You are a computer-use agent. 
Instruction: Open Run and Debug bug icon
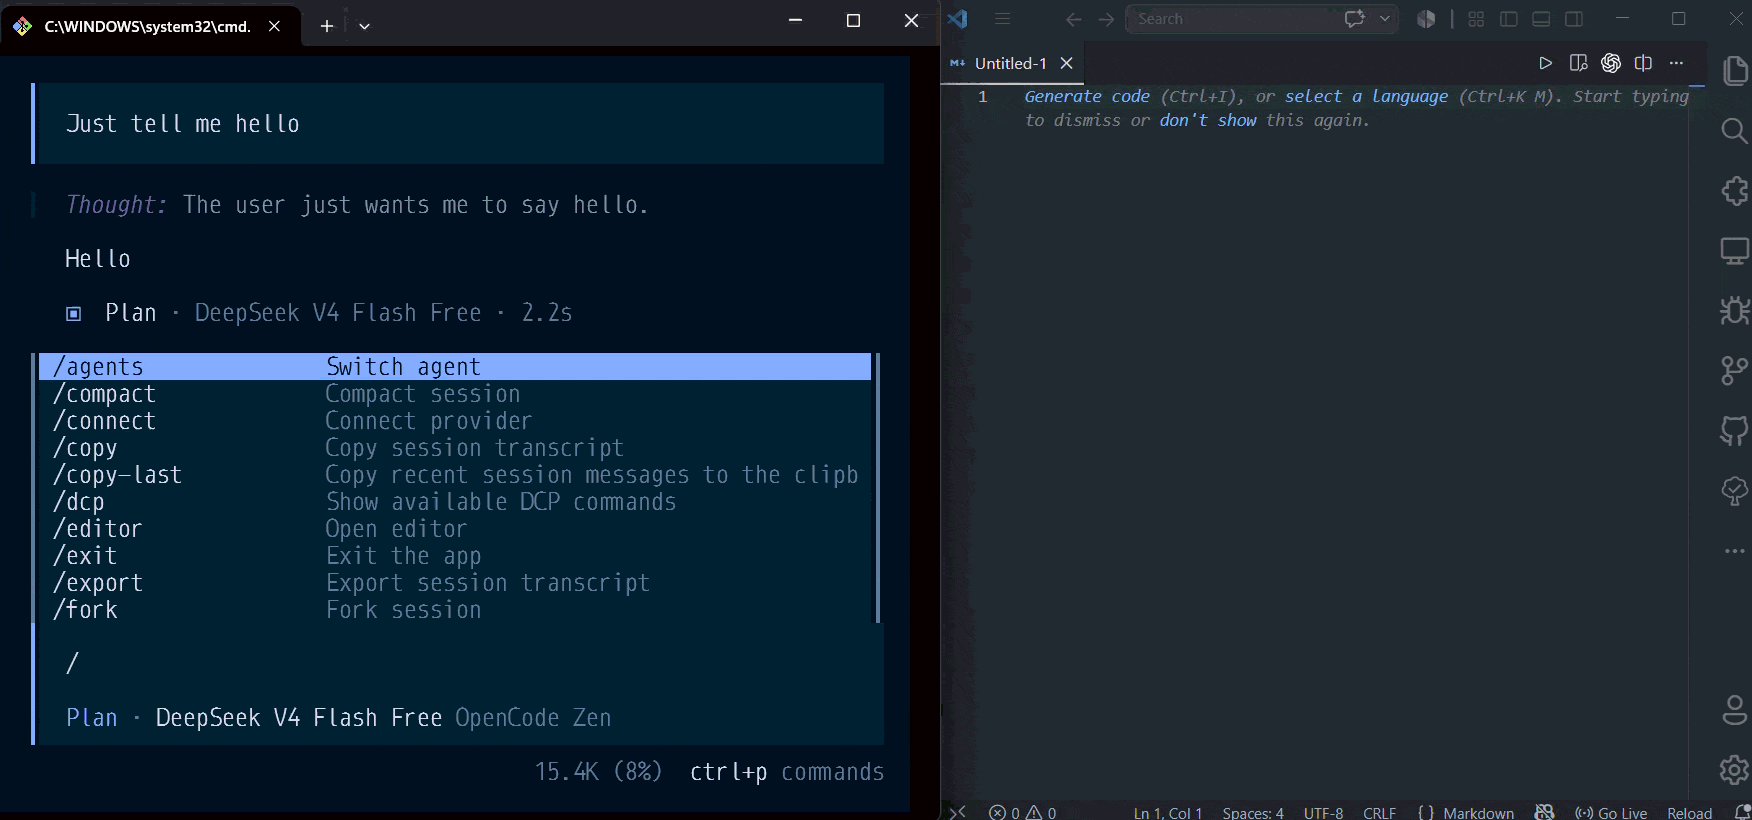[x=1735, y=311]
